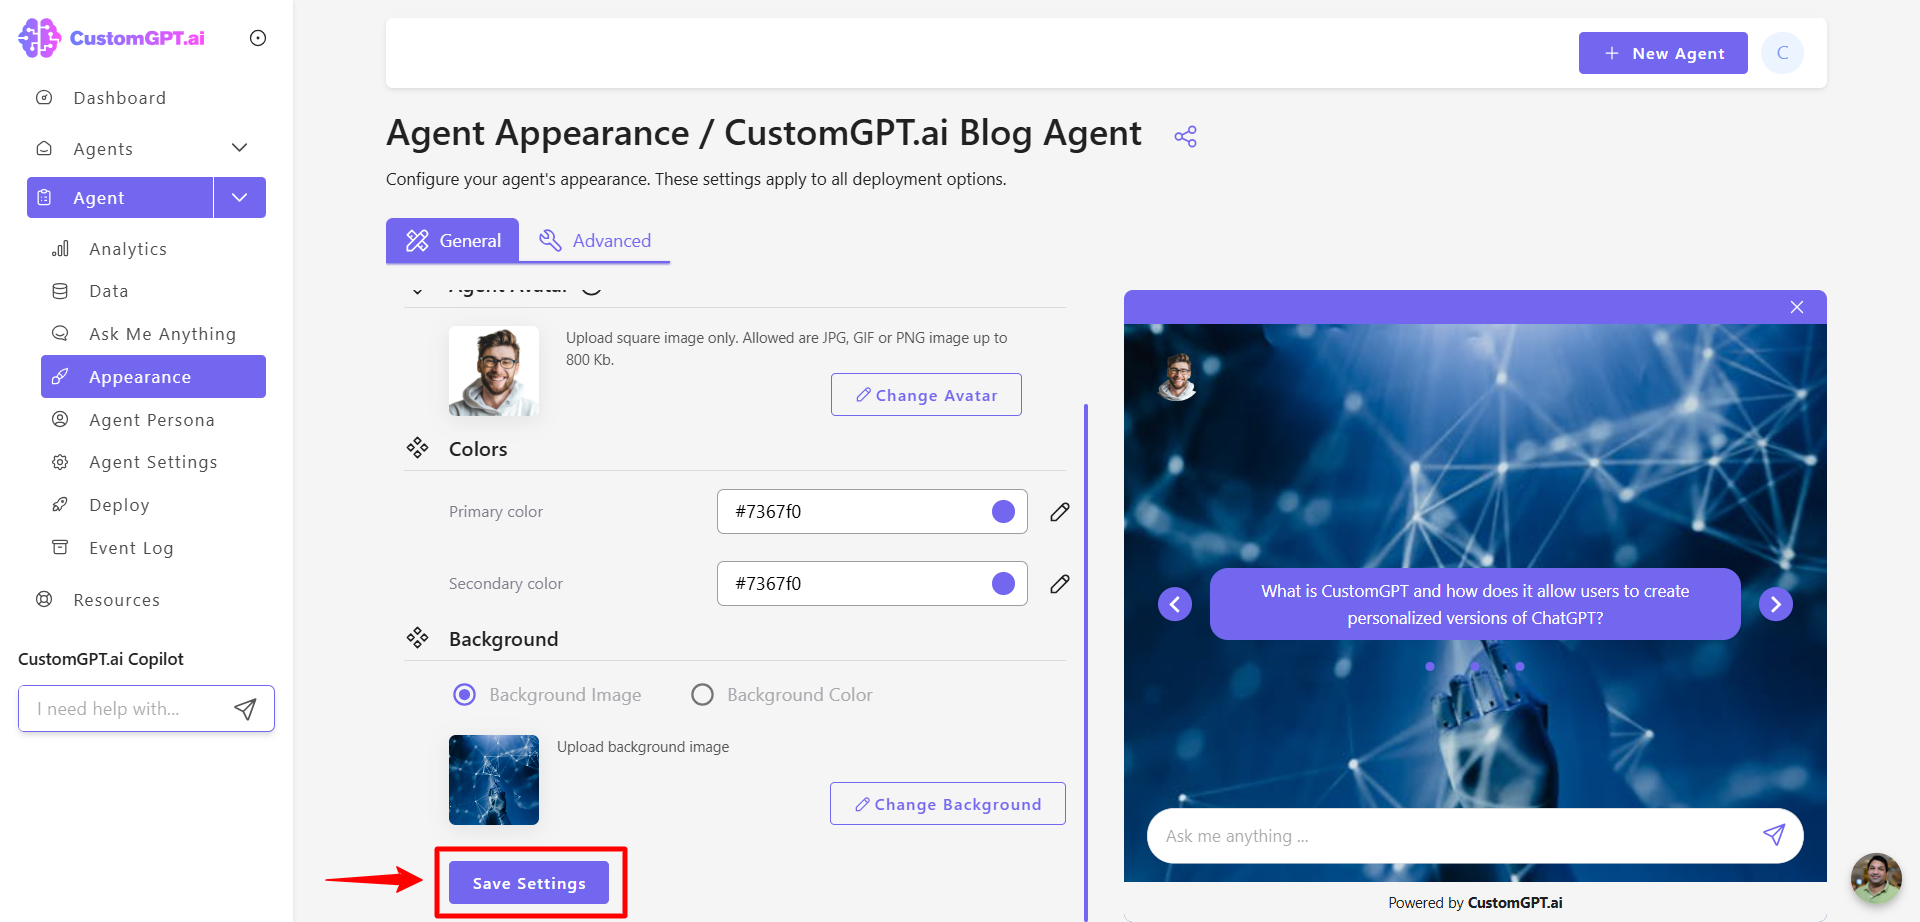Click the Change Avatar button

(926, 395)
